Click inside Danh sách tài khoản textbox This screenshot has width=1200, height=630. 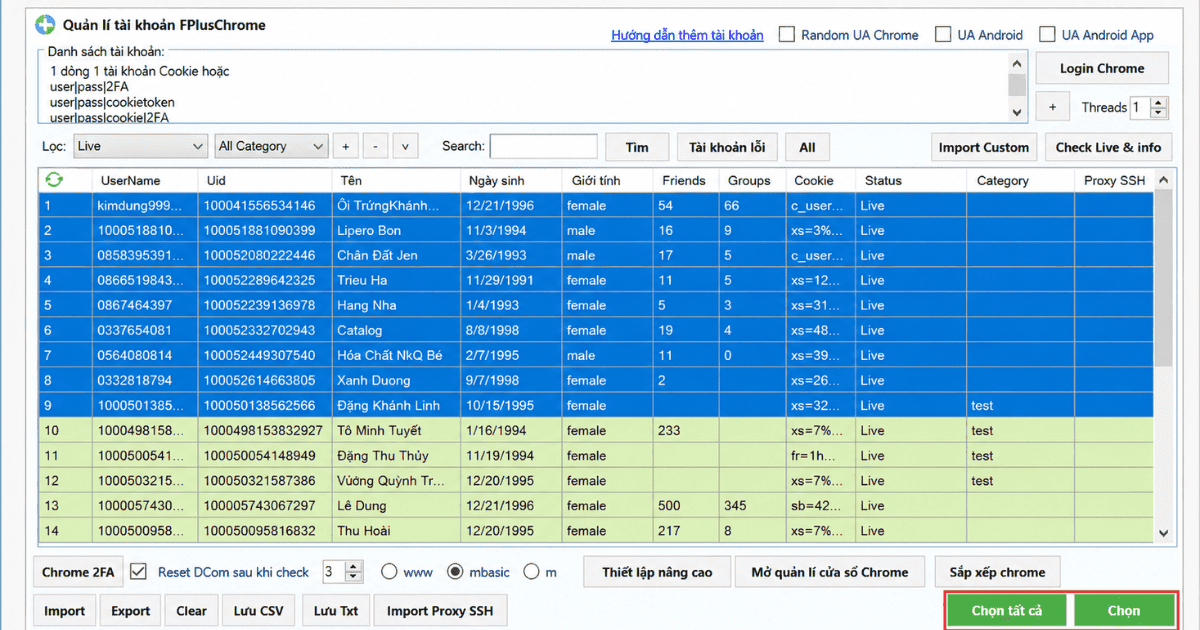(523, 90)
